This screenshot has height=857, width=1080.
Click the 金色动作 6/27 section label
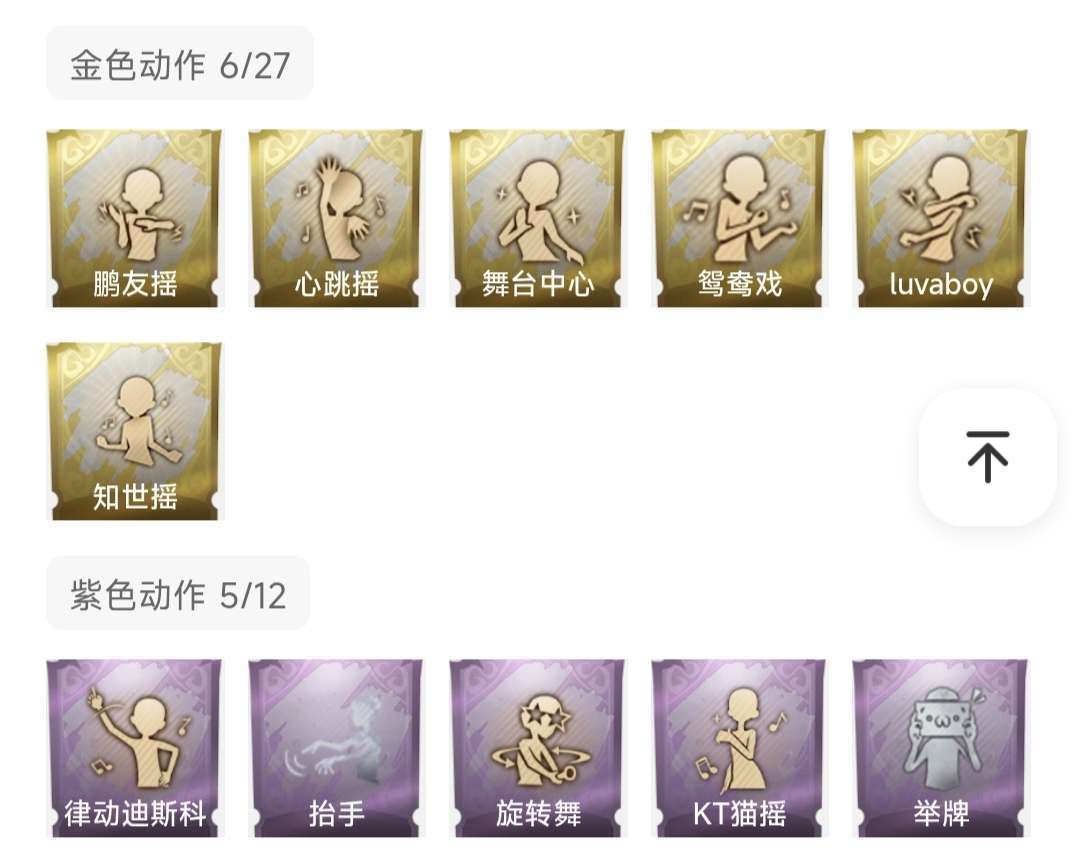click(180, 64)
